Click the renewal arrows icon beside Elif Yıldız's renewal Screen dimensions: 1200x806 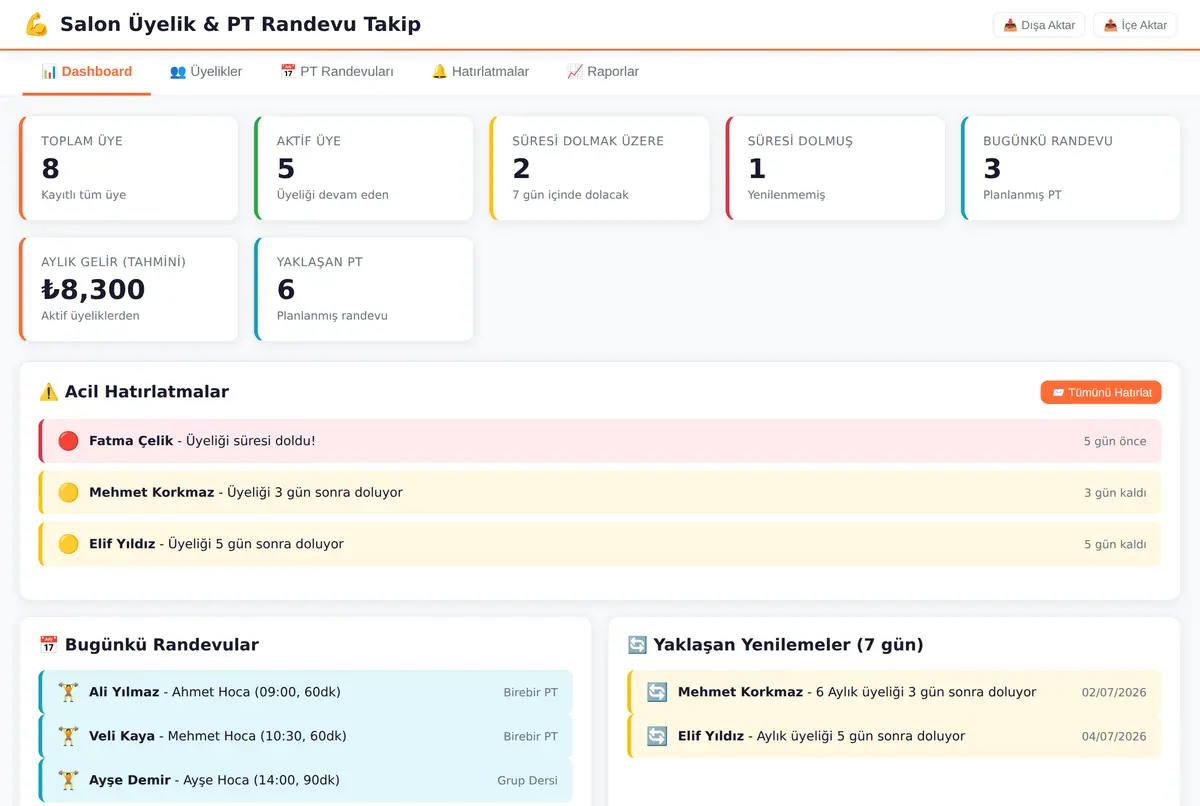657,736
